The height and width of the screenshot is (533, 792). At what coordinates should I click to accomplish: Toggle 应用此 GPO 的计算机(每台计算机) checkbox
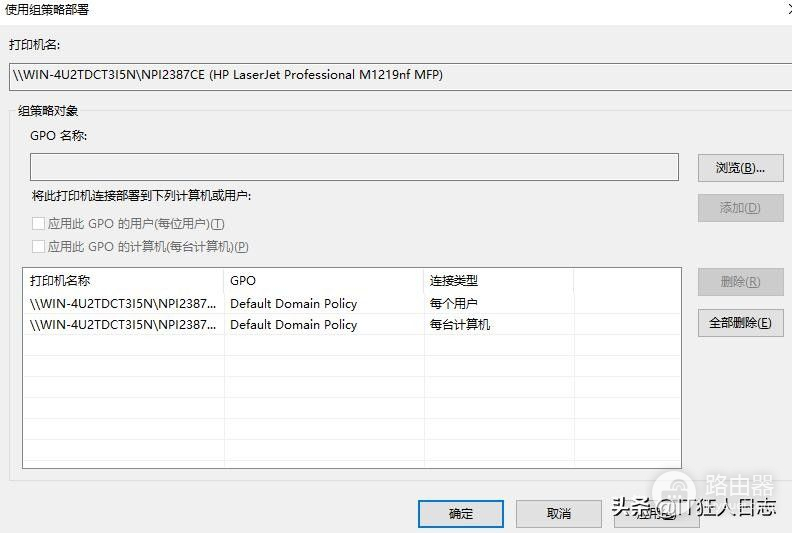tap(39, 246)
